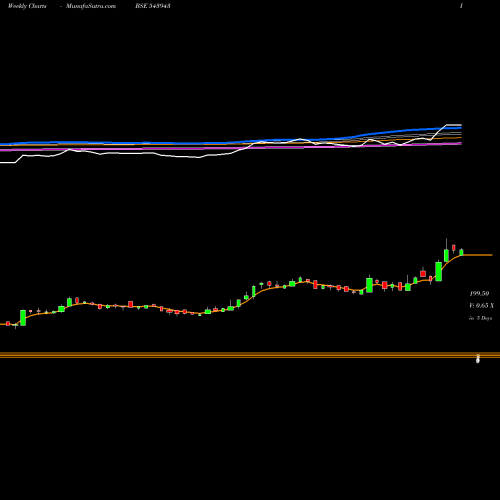Click the "in 5 Days" label
This screenshot has width=500, height=500.
[x=480, y=318]
